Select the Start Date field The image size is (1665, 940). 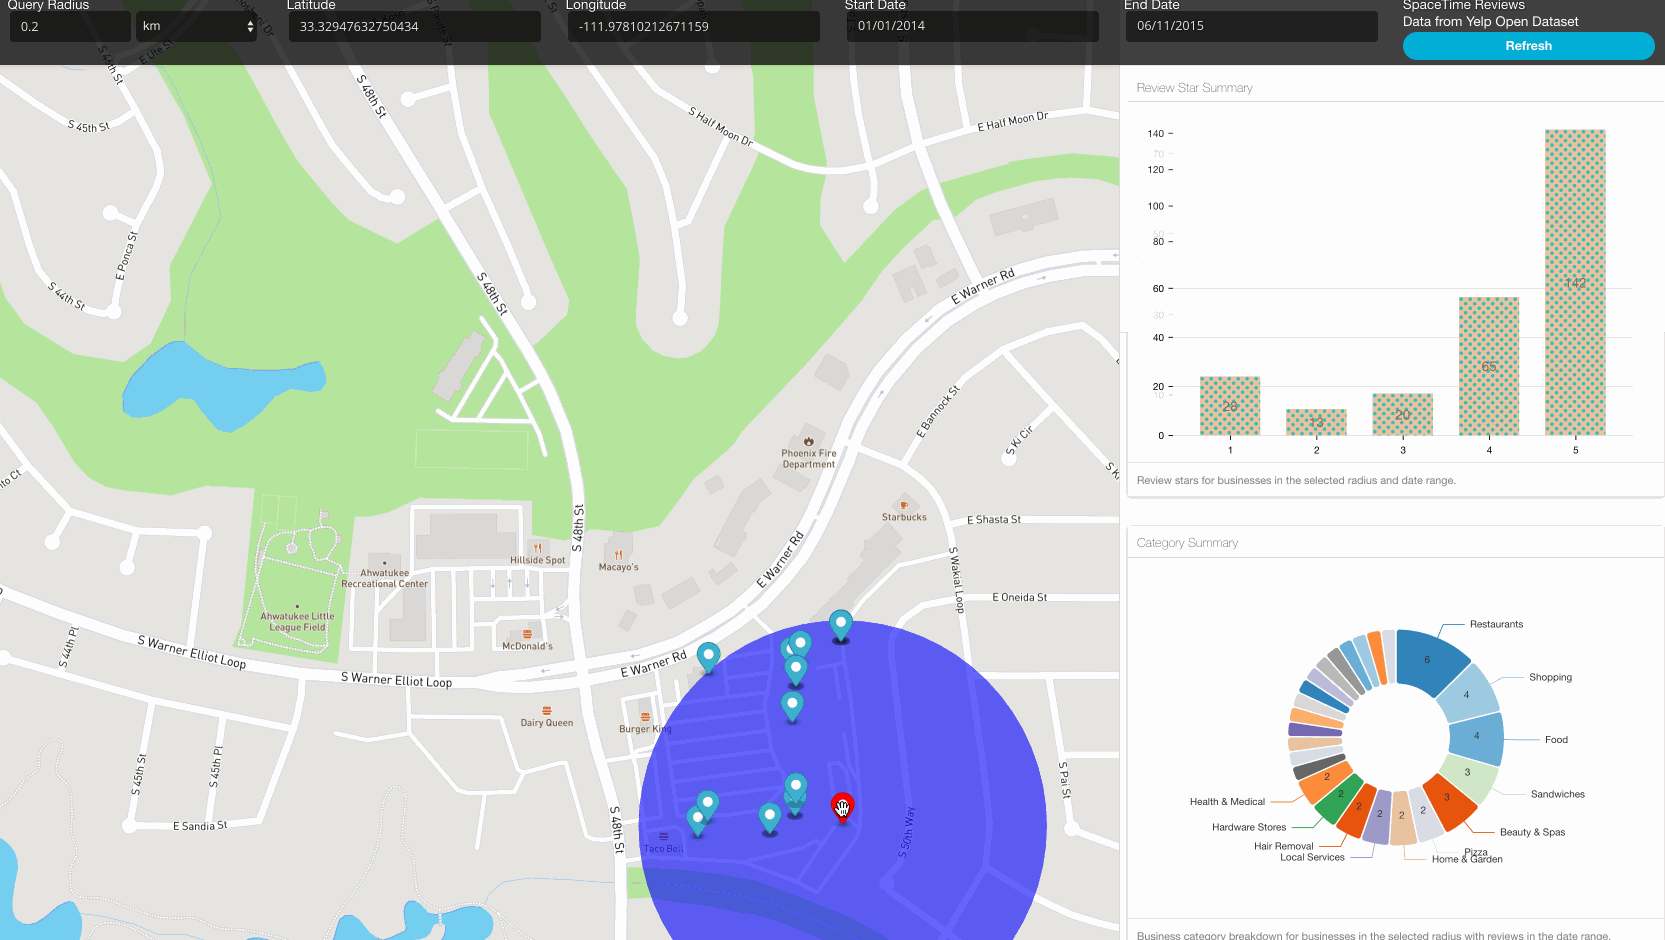(x=971, y=26)
